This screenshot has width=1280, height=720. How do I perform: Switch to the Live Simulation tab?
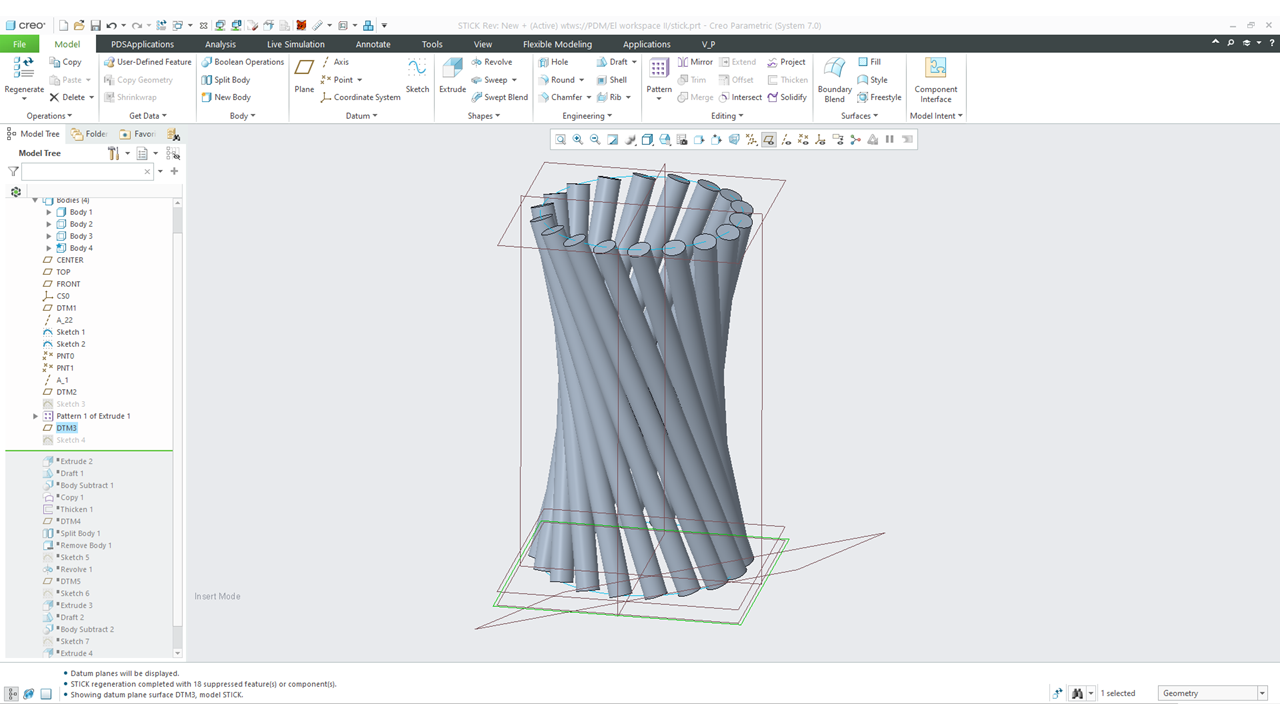point(296,44)
